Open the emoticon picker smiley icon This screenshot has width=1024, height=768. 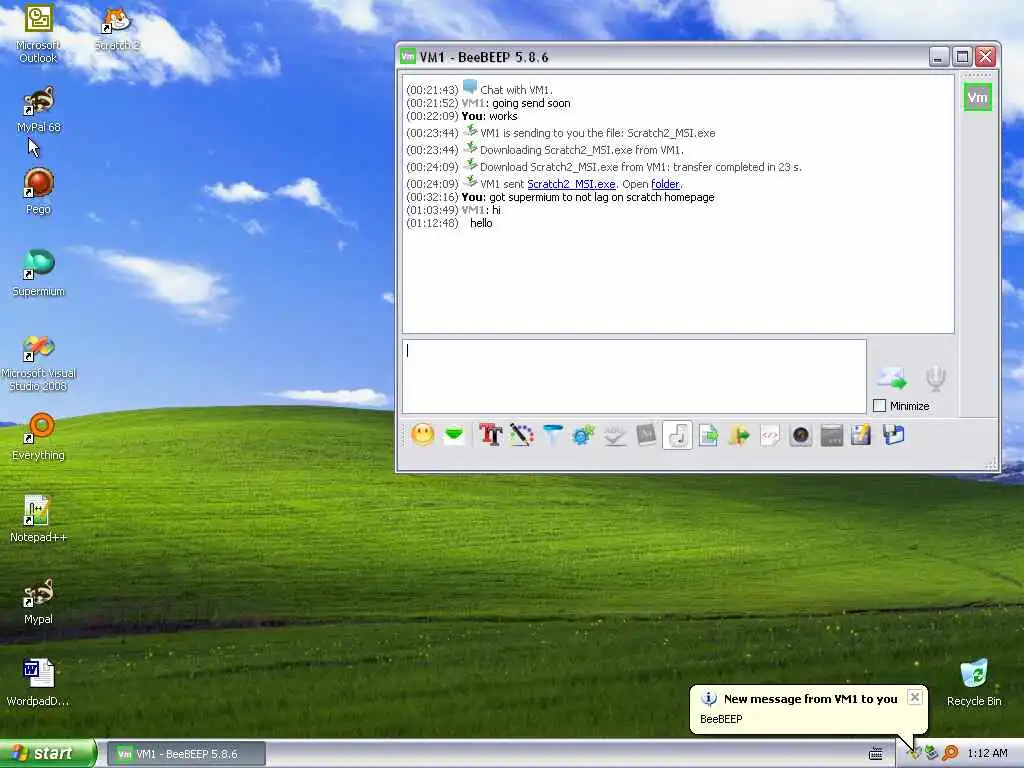pyautogui.click(x=423, y=434)
